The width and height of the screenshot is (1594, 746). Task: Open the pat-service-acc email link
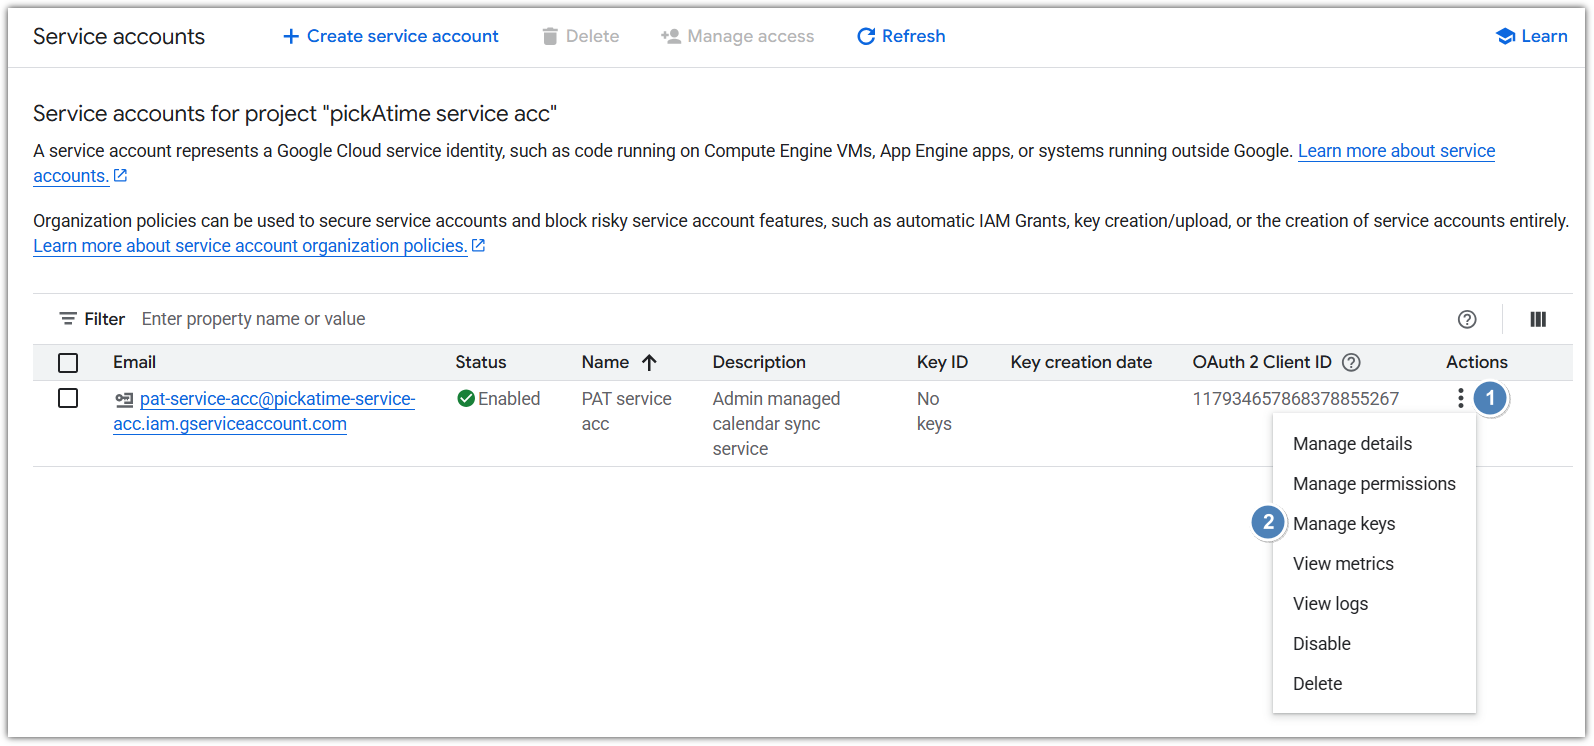point(277,399)
